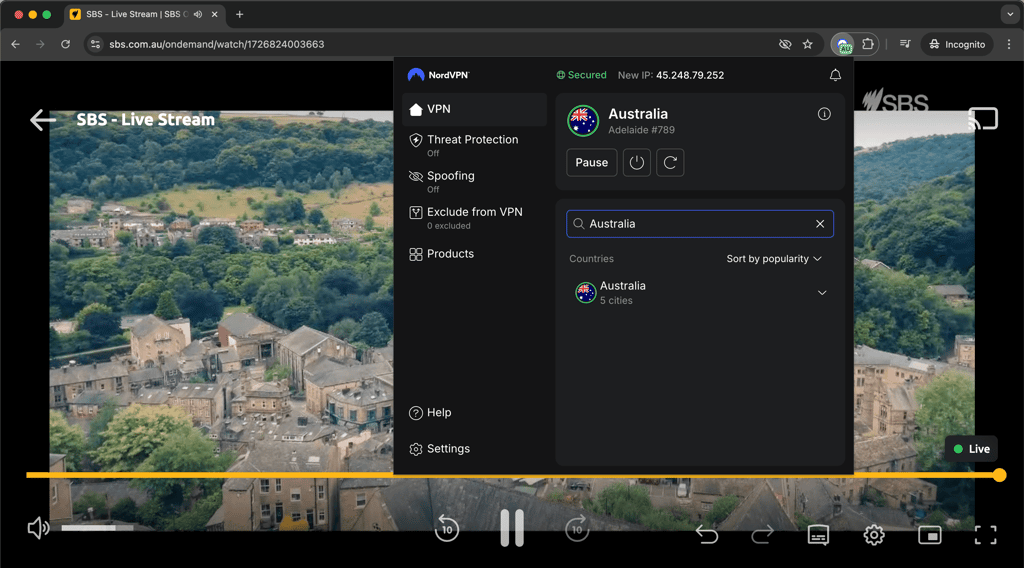1024x568 pixels.
Task: Pause the SBS live stream
Action: 512,528
